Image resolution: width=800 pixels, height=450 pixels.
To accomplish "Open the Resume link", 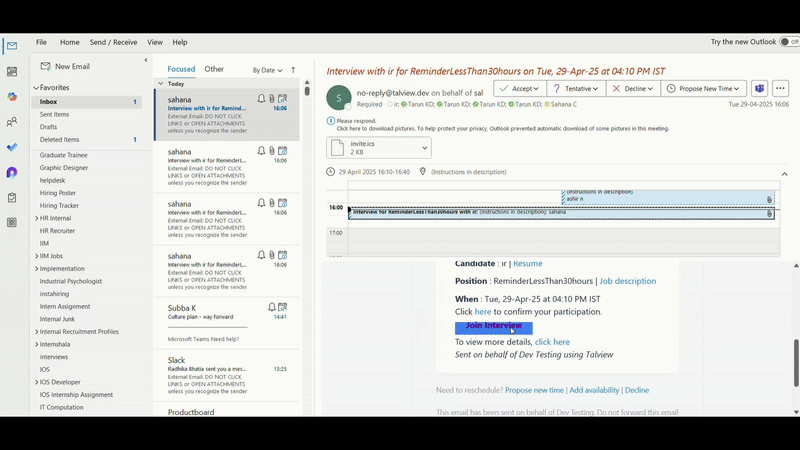I will point(528,263).
